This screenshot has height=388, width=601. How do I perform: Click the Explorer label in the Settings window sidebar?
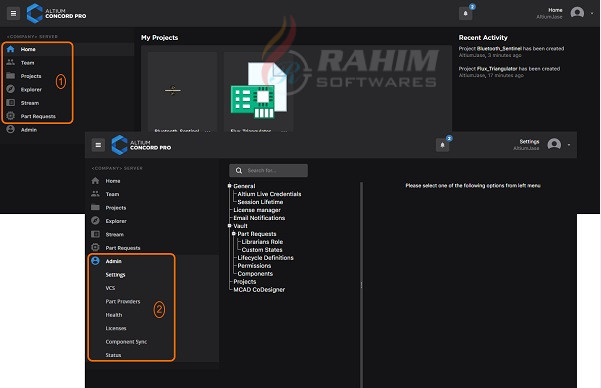point(116,221)
